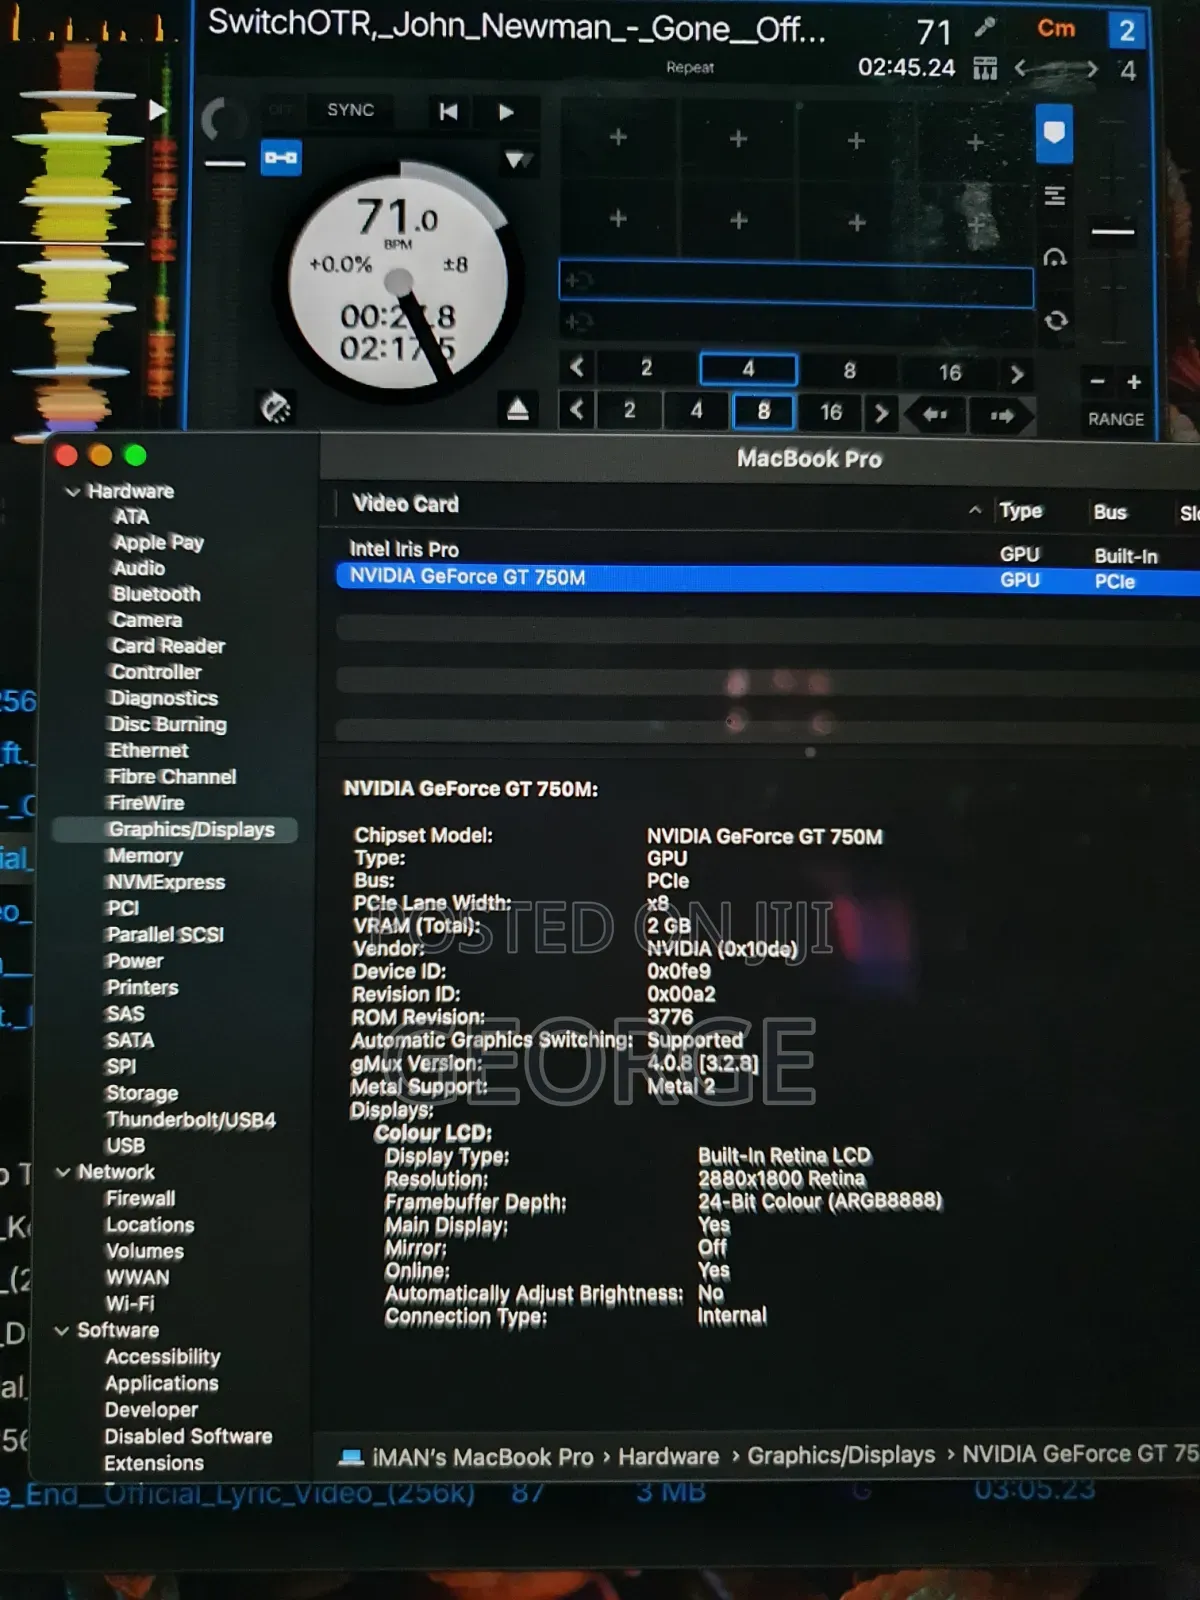
Task: Sort by Type column header
Action: click(1021, 511)
